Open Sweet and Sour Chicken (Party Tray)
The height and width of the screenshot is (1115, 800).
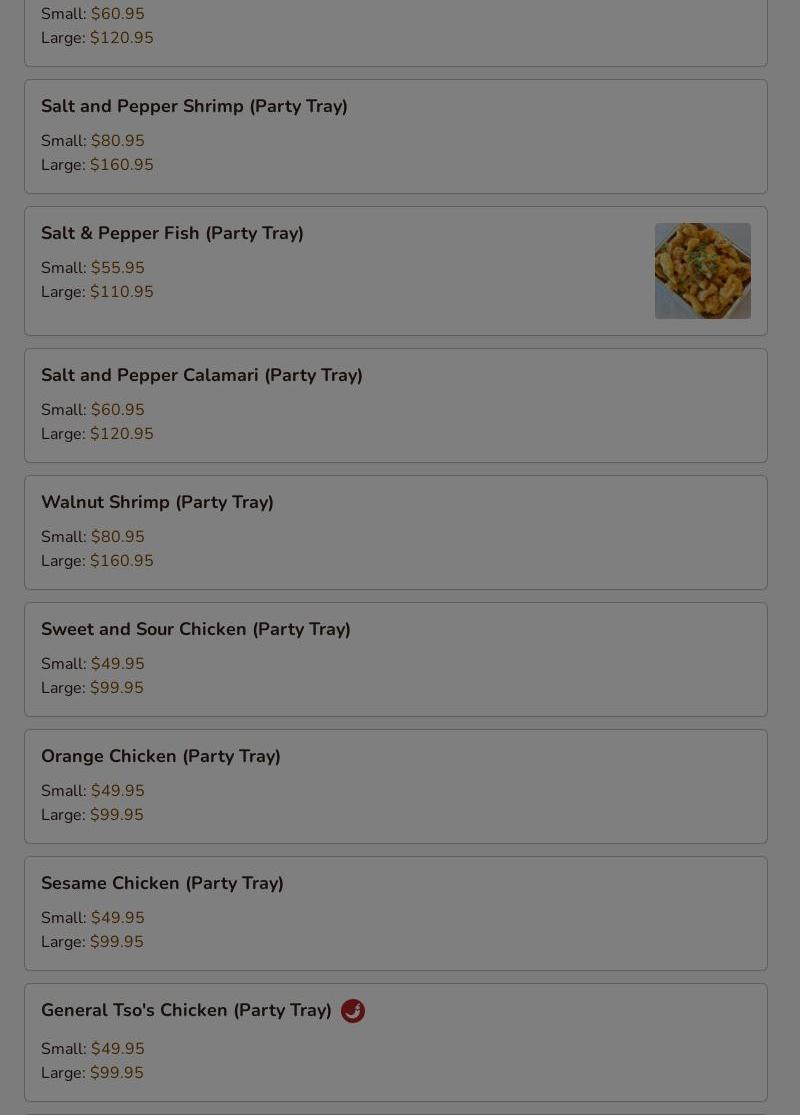point(396,660)
